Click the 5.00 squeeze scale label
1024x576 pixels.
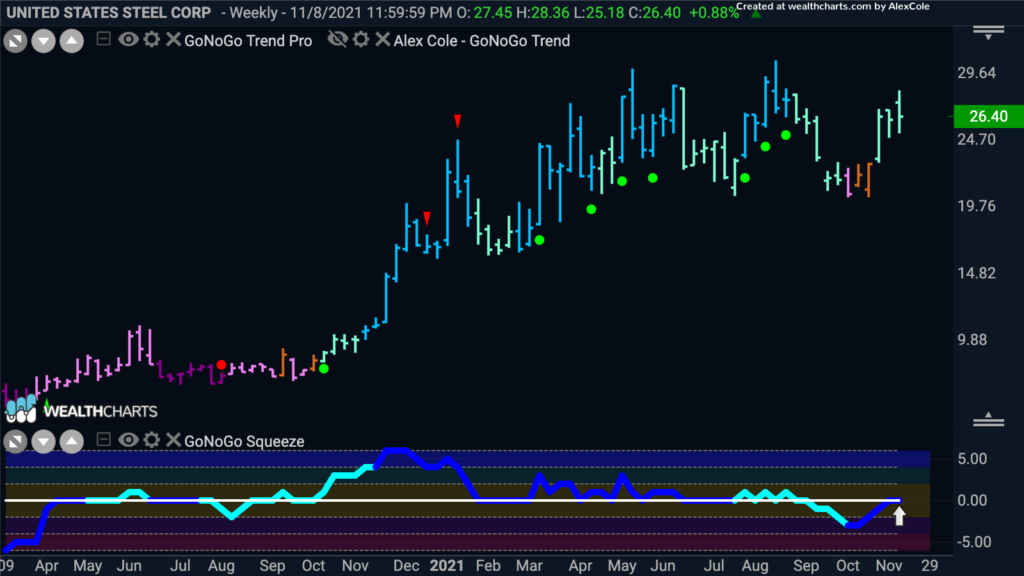[x=972, y=459]
